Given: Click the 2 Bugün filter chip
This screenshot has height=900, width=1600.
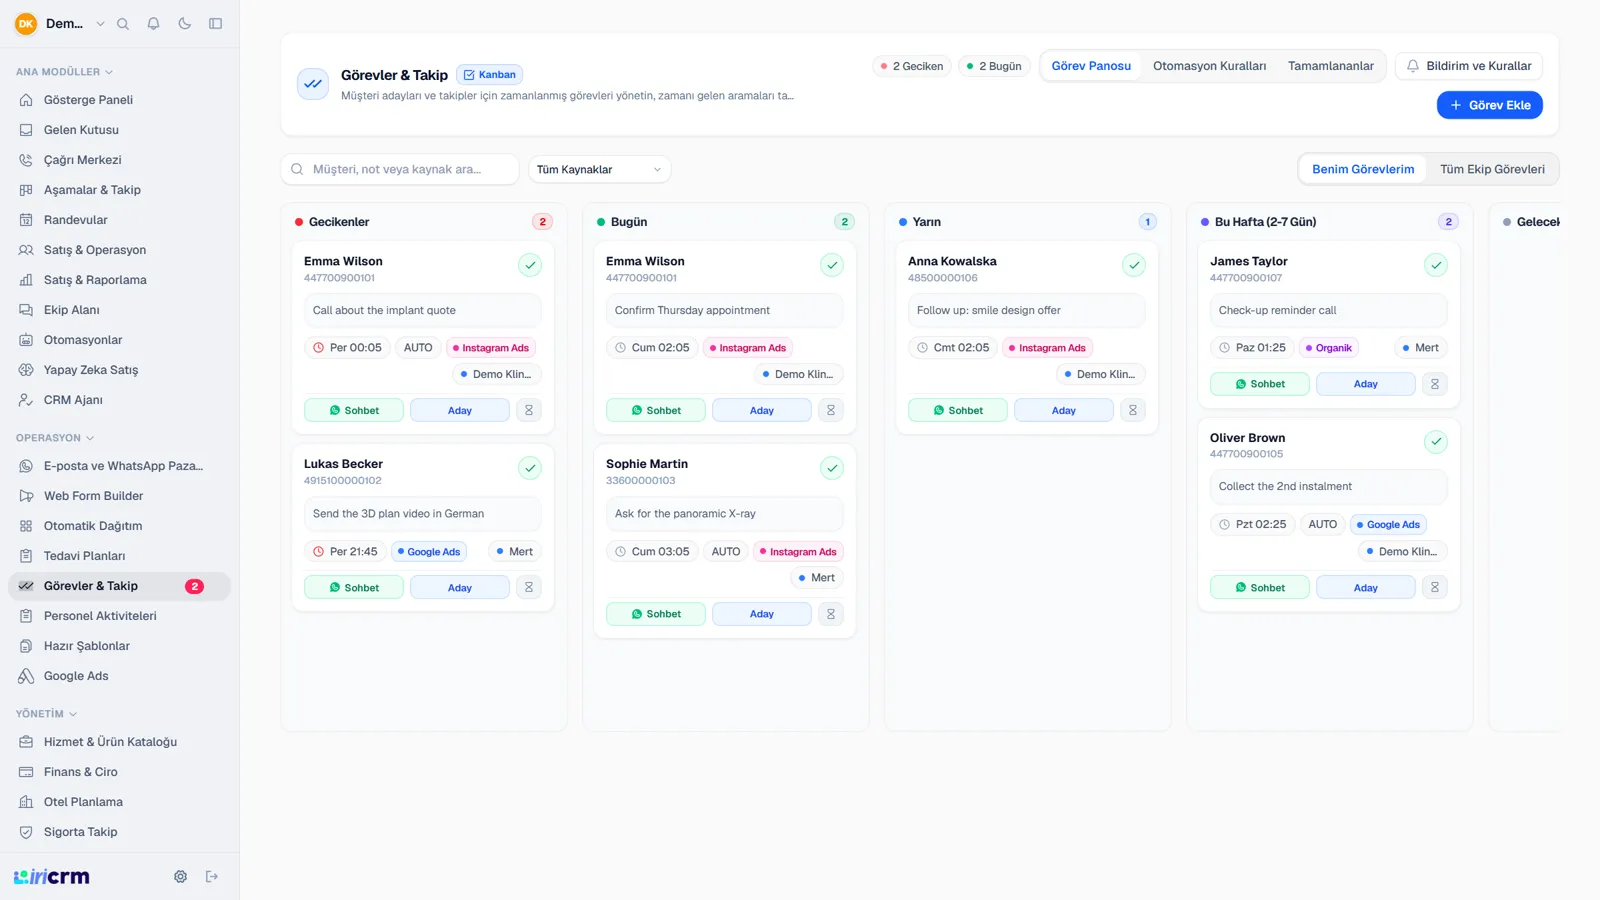Looking at the screenshot, I should 994,66.
